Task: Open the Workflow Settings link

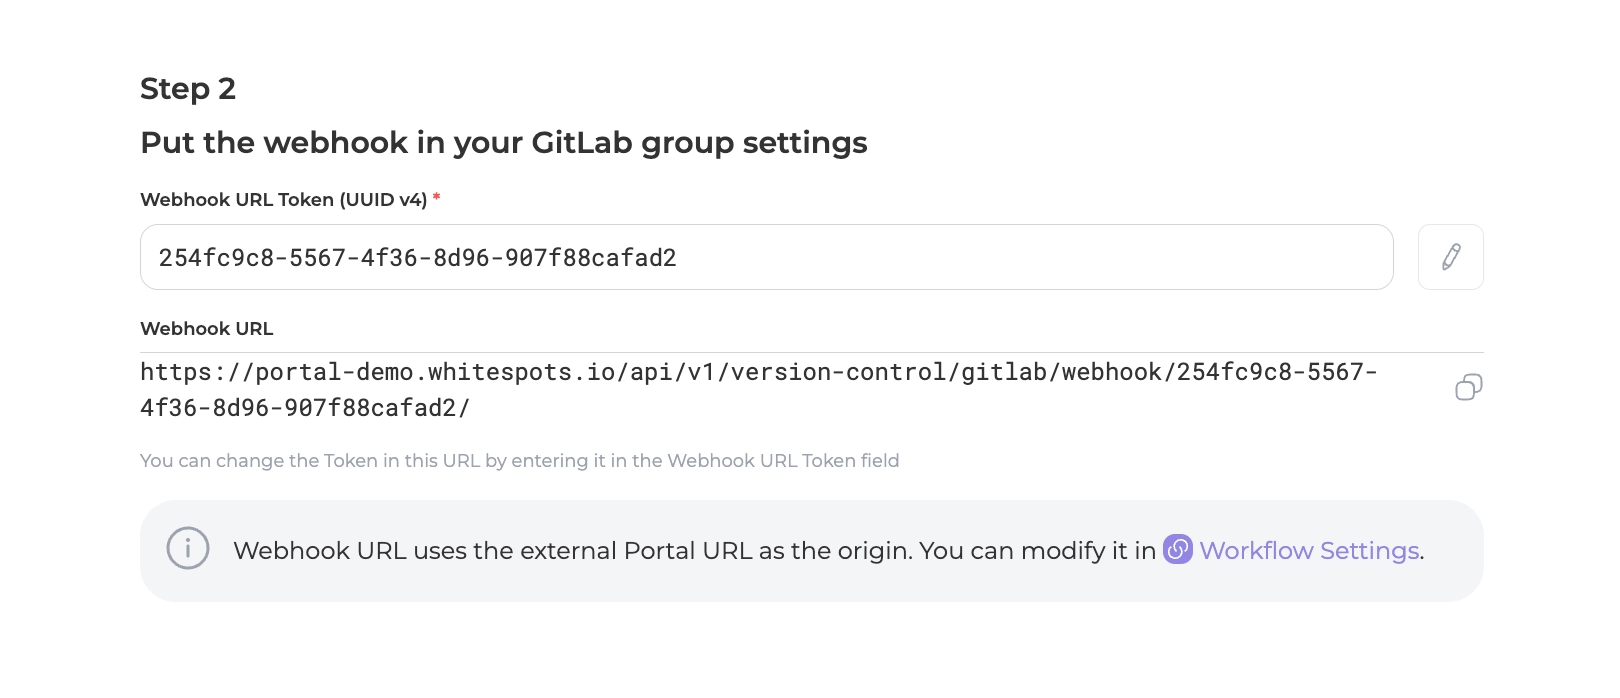Action: point(1309,551)
